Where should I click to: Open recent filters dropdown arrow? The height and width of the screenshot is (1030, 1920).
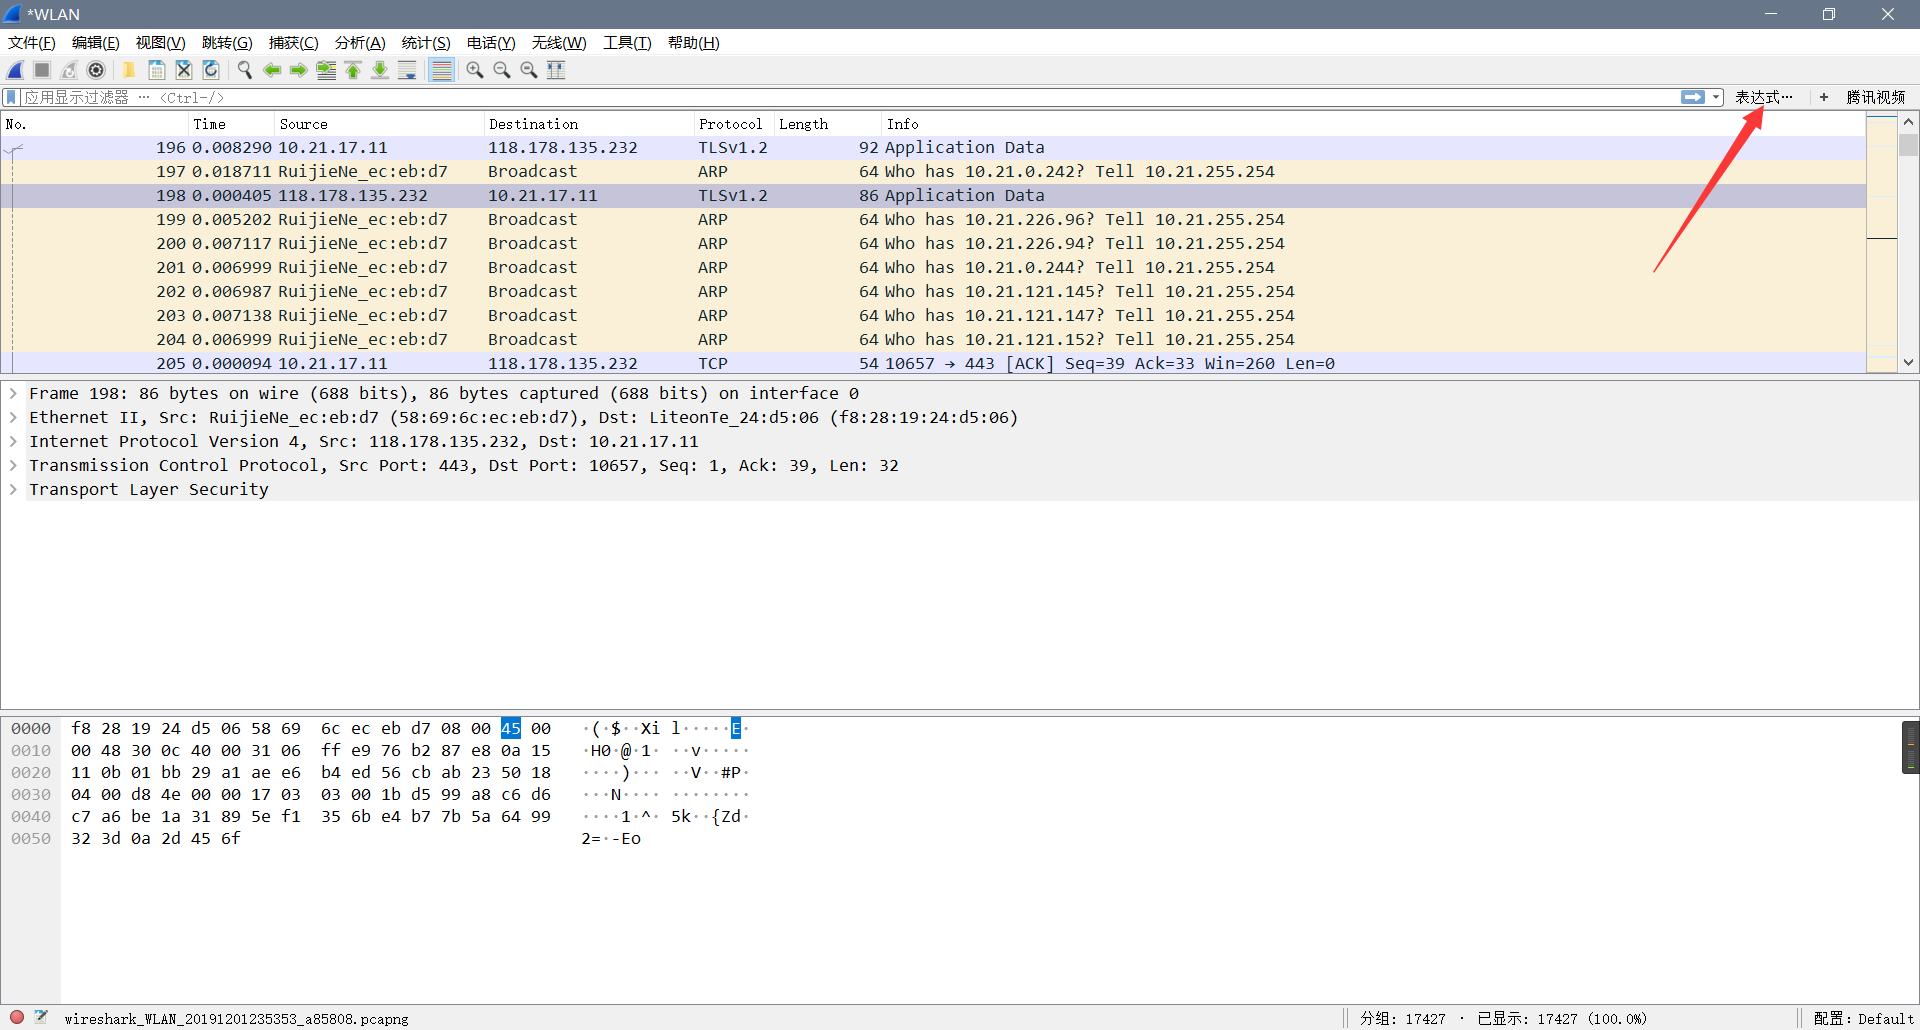tap(1716, 97)
